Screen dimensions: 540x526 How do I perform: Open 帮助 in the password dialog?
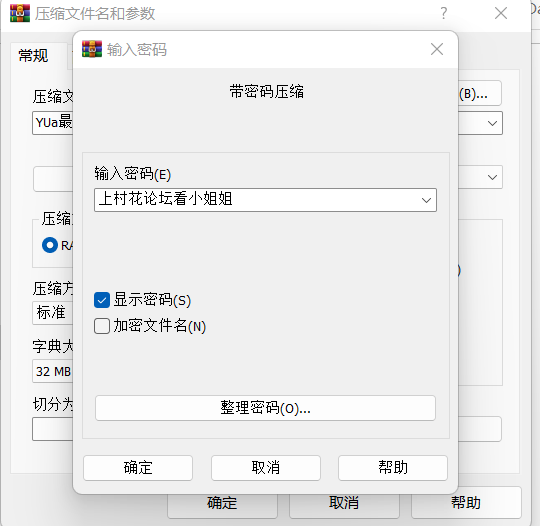pos(393,468)
